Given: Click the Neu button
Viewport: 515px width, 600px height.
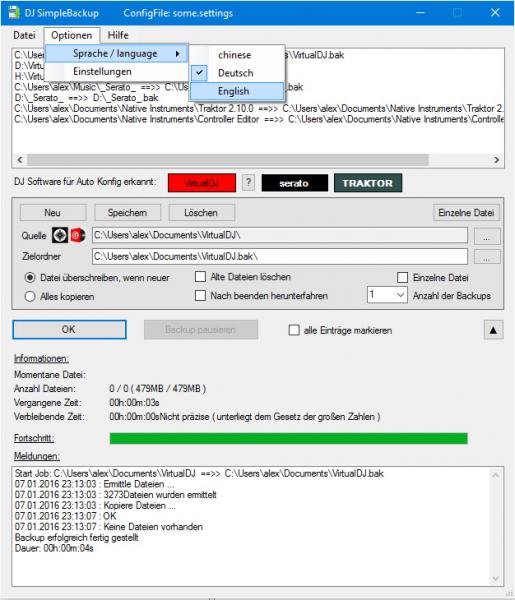Looking at the screenshot, I should [53, 213].
